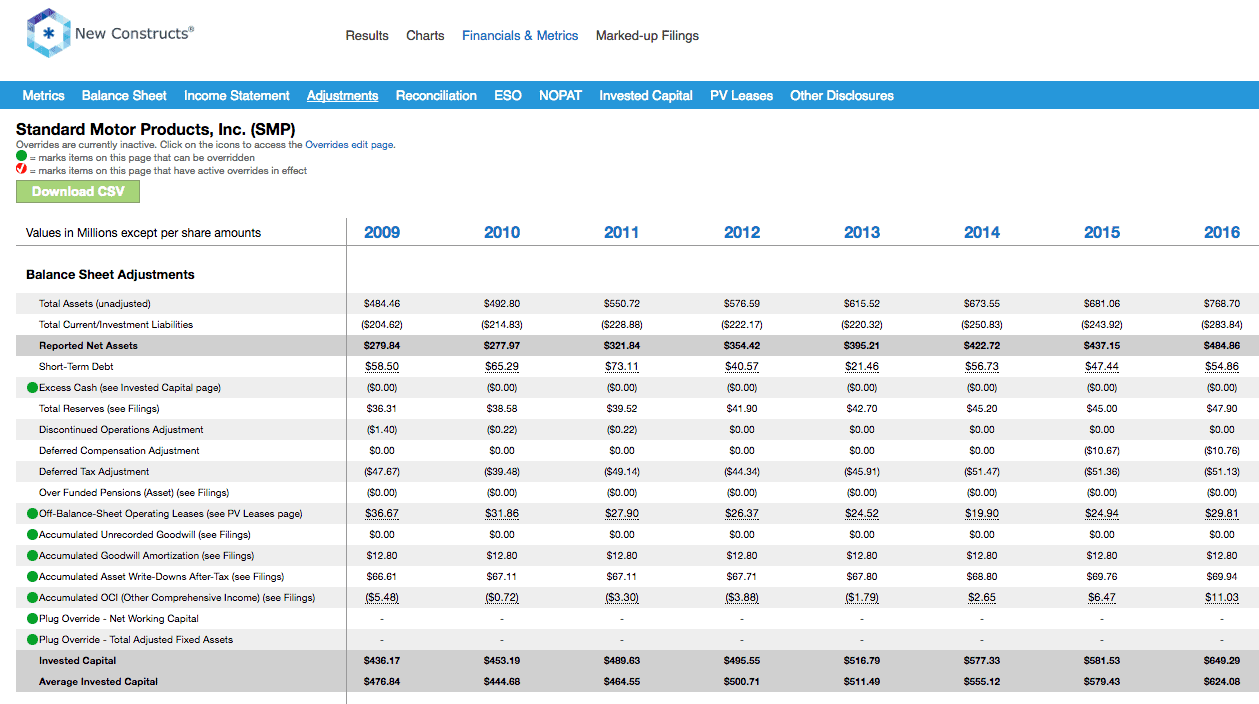Open 2013 Accumulated OCI value ($1.79)
This screenshot has width=1259, height=704.
pyautogui.click(x=862, y=598)
